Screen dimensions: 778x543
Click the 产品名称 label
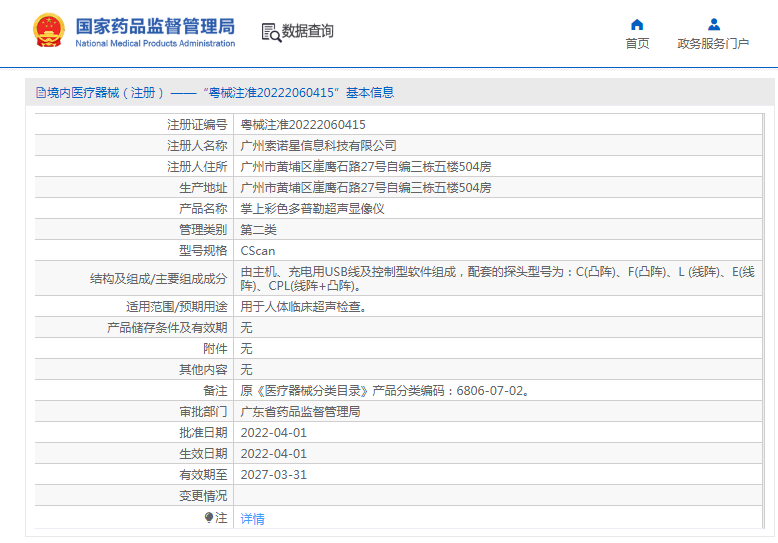click(203, 208)
